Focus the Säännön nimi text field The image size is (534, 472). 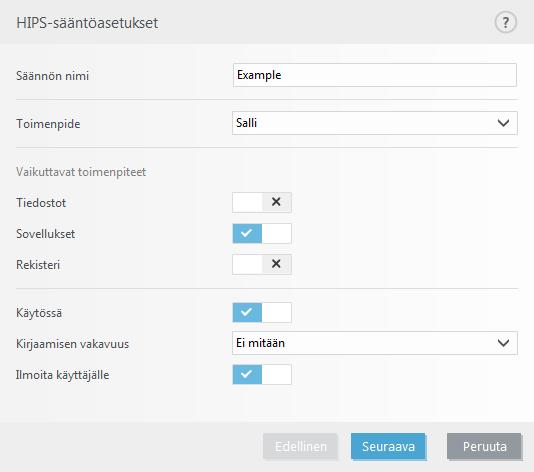(375, 75)
